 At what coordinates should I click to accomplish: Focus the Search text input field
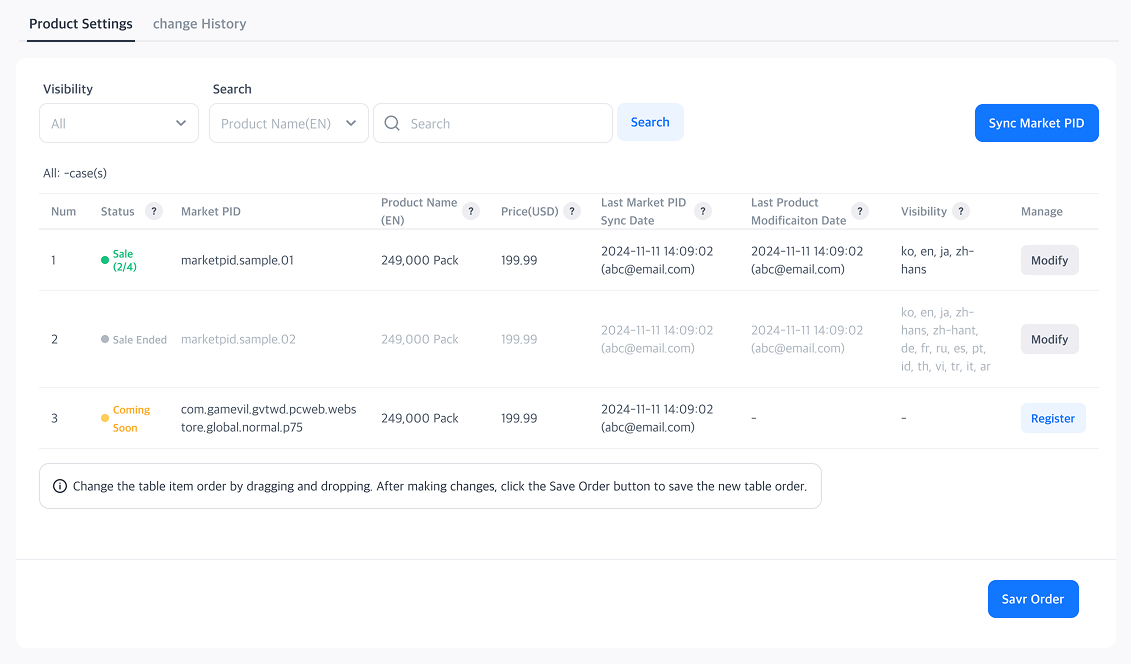505,123
